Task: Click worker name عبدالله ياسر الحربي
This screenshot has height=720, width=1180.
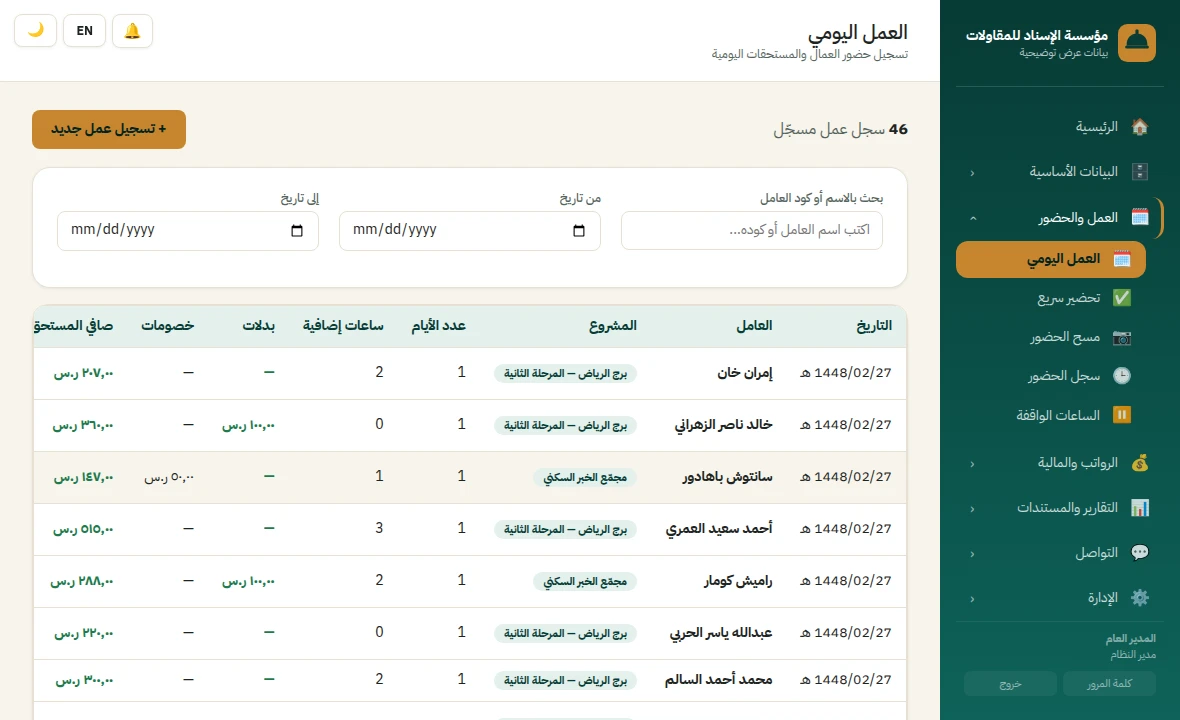Action: point(722,633)
